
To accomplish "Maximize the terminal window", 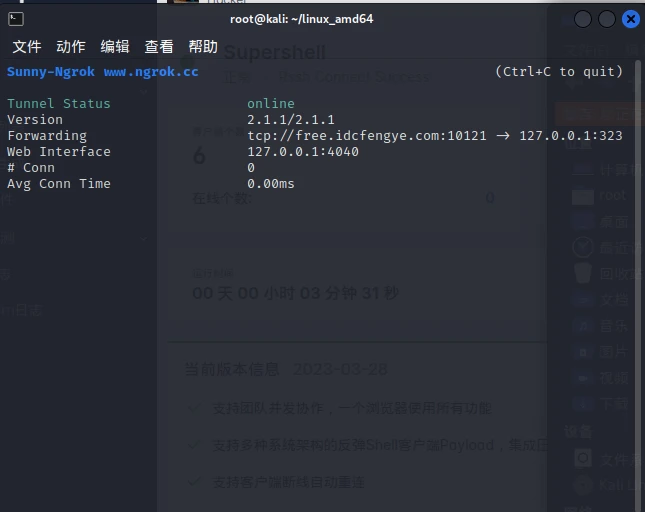I will [606, 19].
